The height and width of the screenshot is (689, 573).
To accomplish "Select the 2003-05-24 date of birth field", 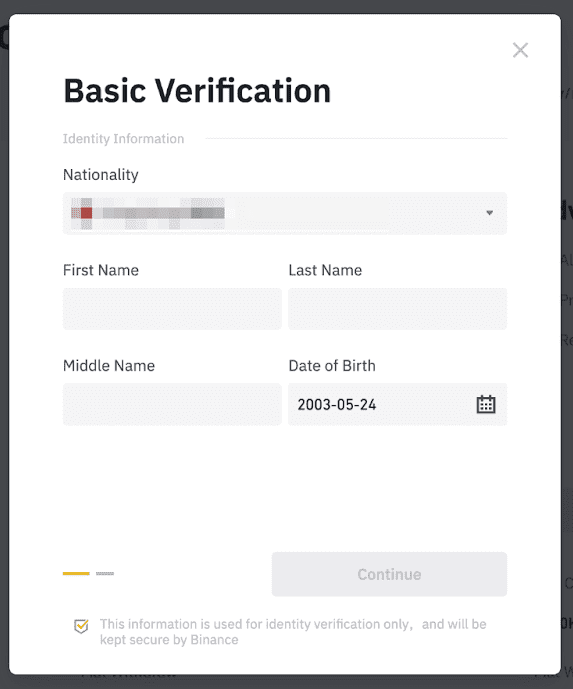I will point(397,404).
